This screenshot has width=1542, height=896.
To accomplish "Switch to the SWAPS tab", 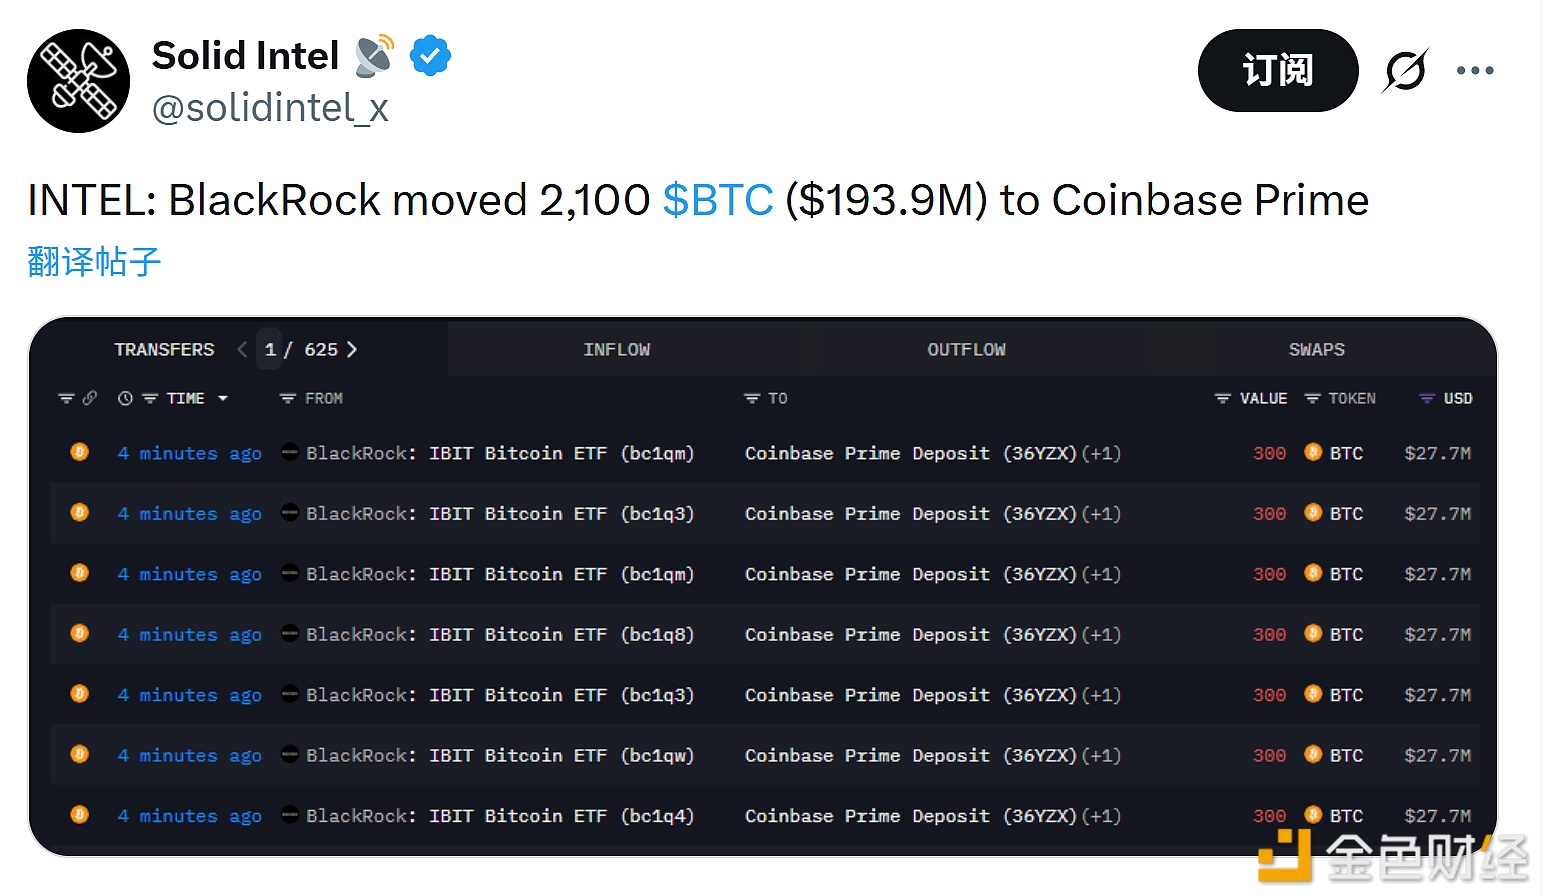I will pos(1316,349).
